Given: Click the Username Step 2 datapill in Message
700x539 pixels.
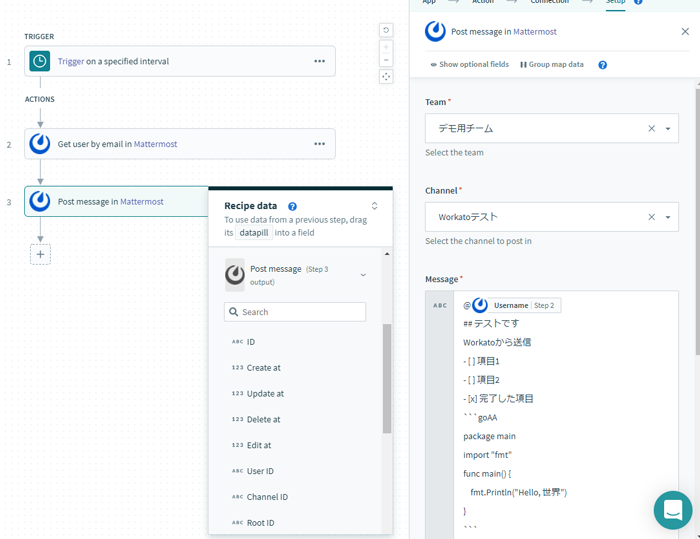Looking at the screenshot, I should [x=516, y=305].
